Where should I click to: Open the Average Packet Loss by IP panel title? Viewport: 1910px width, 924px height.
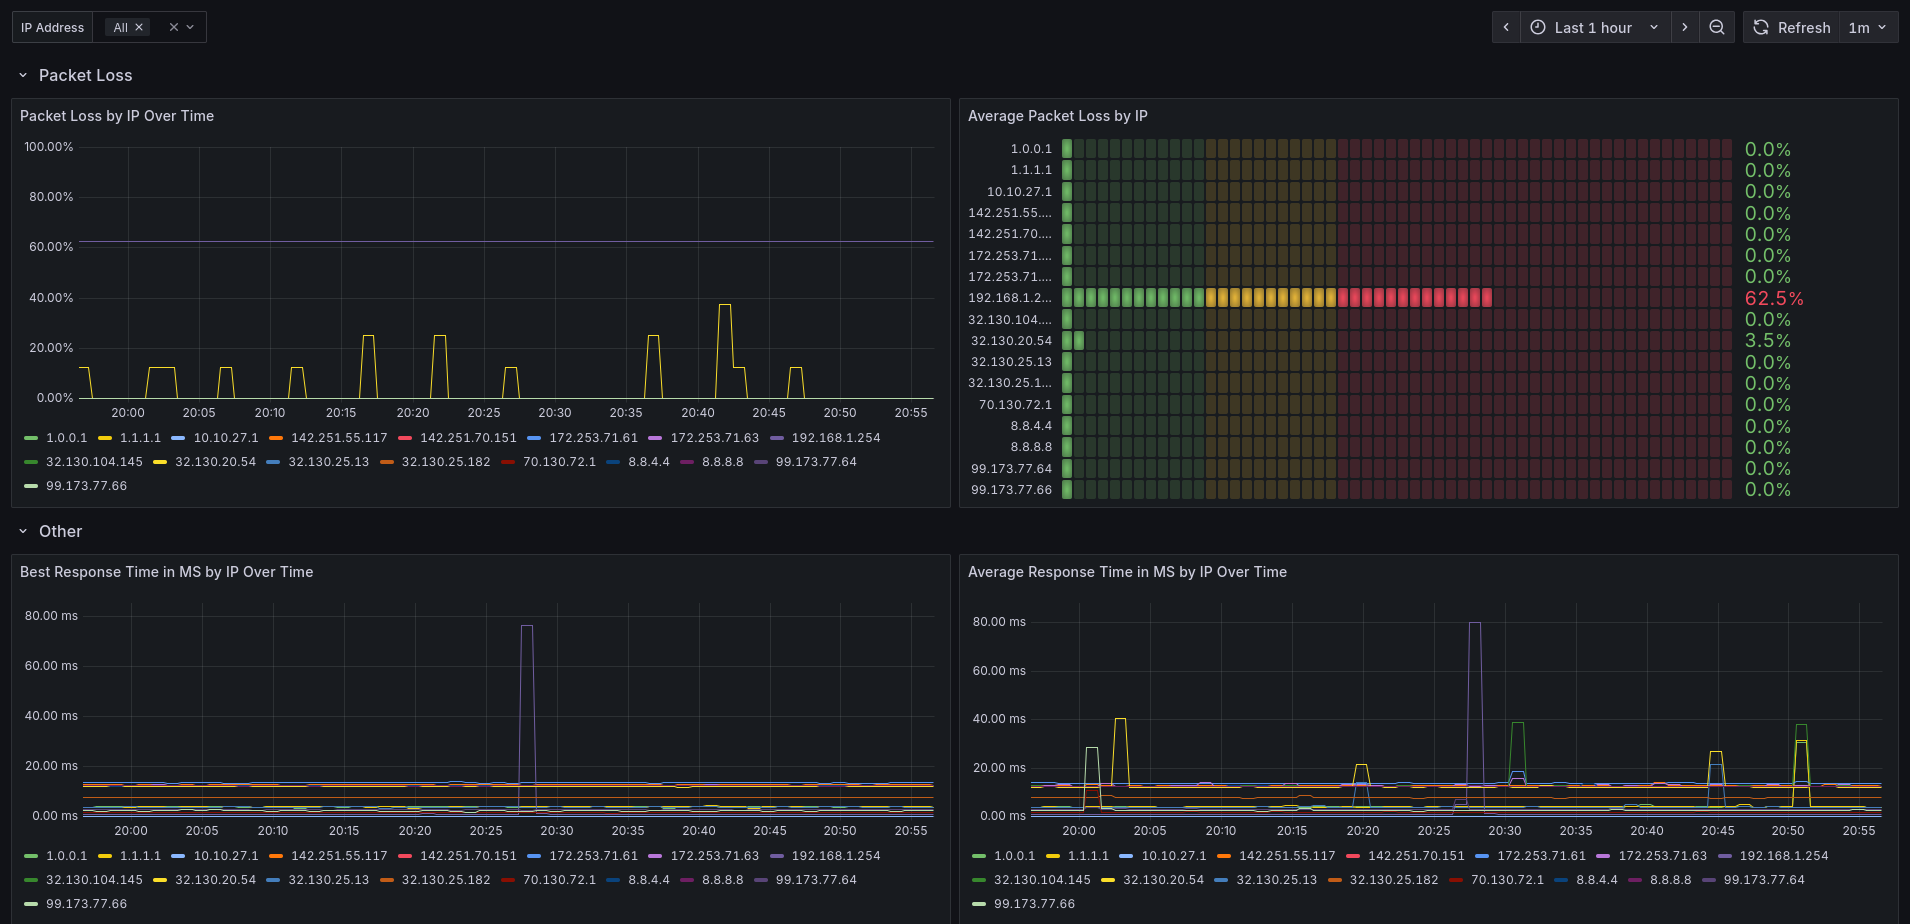point(1057,116)
